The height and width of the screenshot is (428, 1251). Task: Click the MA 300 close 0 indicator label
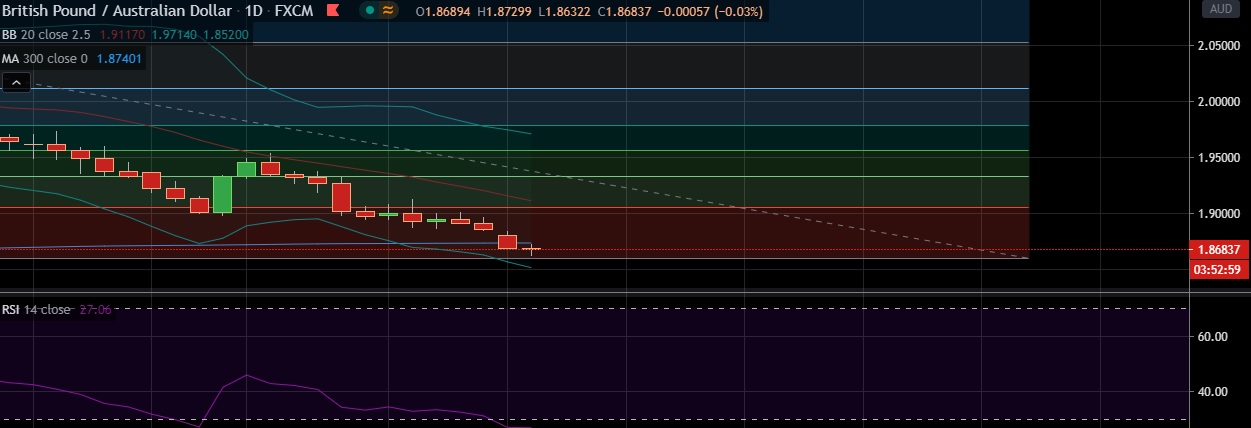tap(44, 59)
